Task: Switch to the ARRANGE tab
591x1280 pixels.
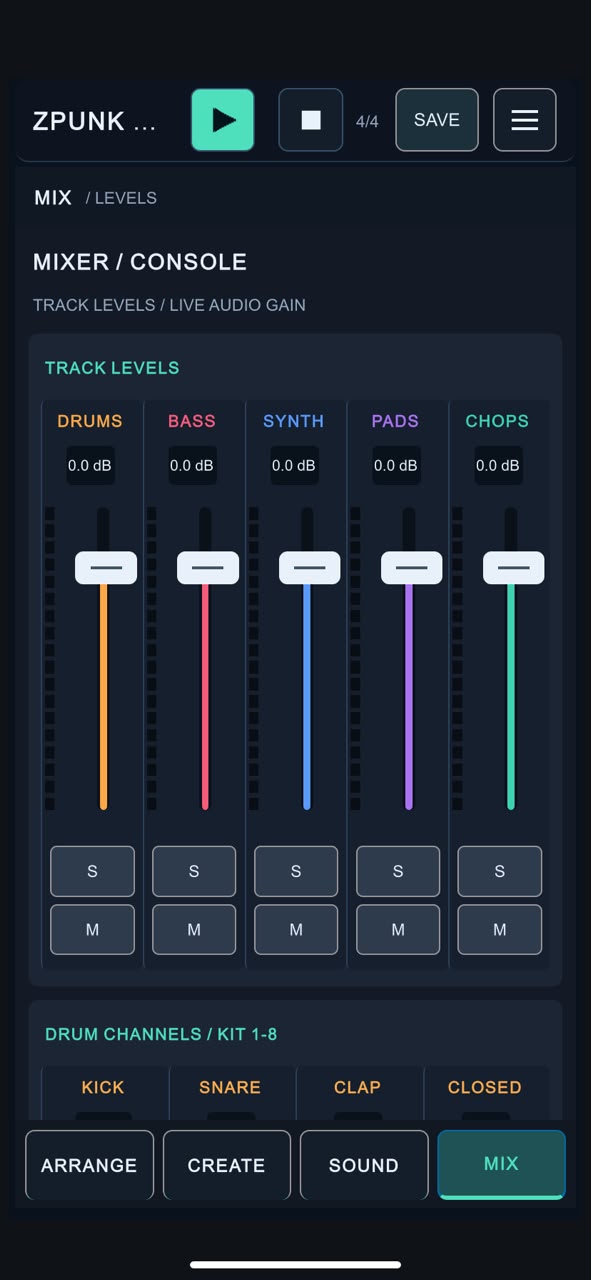Action: 89,1165
